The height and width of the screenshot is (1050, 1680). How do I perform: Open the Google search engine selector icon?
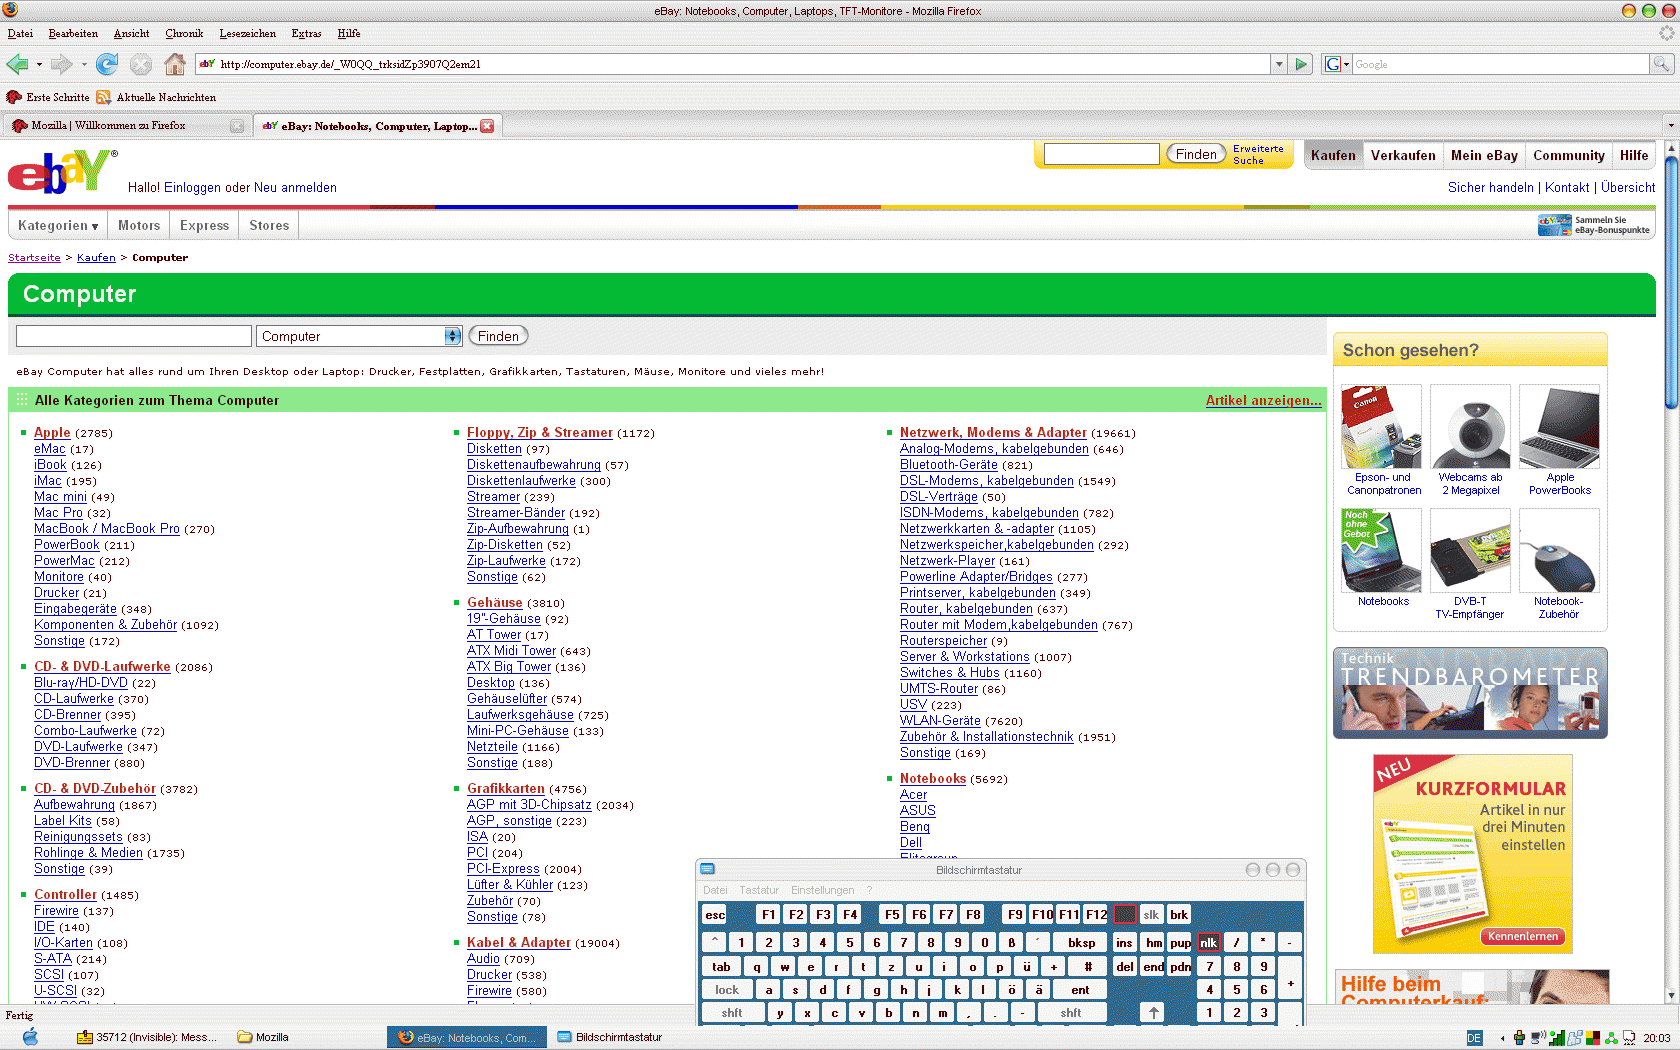pos(1336,64)
